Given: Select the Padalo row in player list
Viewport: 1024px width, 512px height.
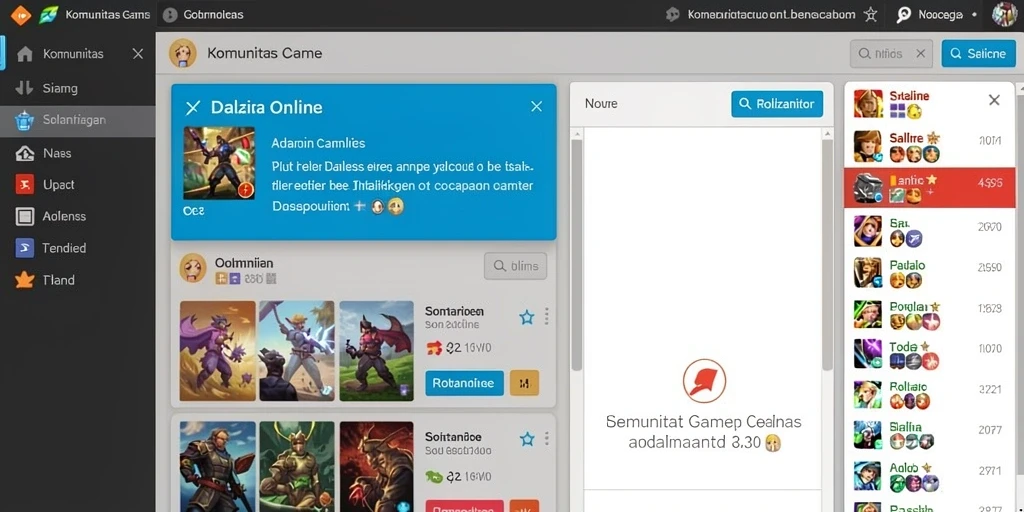Looking at the screenshot, I should click(929, 273).
